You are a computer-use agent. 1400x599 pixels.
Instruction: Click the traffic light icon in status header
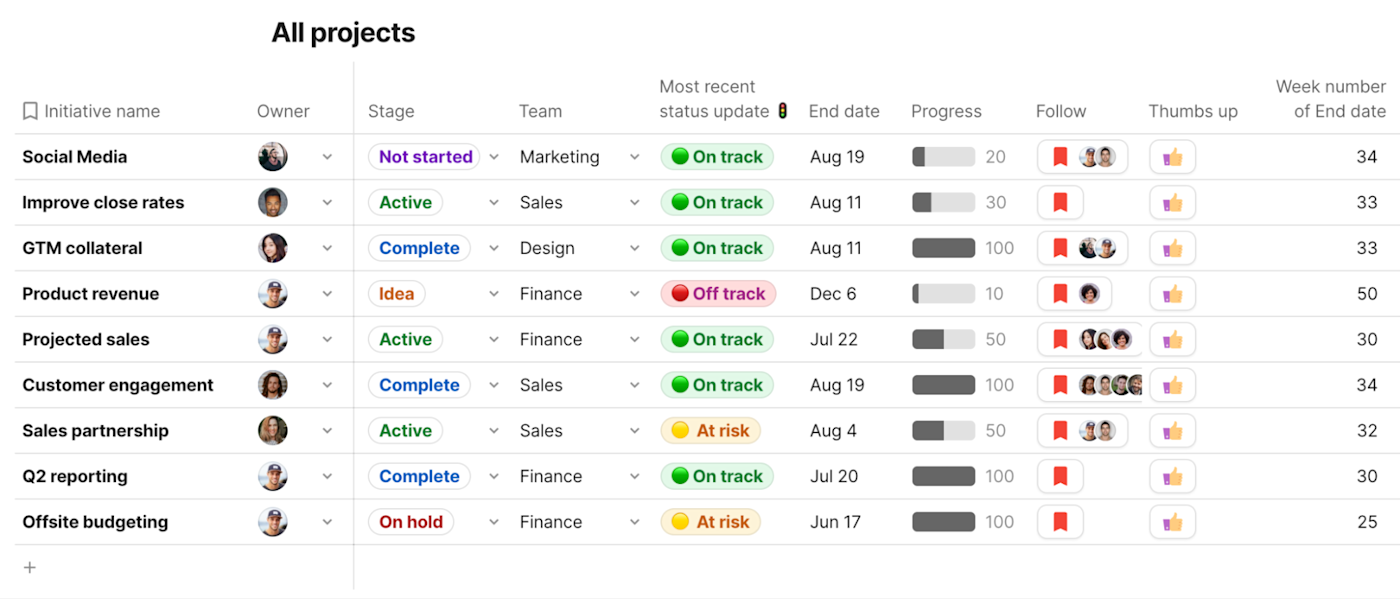(783, 111)
